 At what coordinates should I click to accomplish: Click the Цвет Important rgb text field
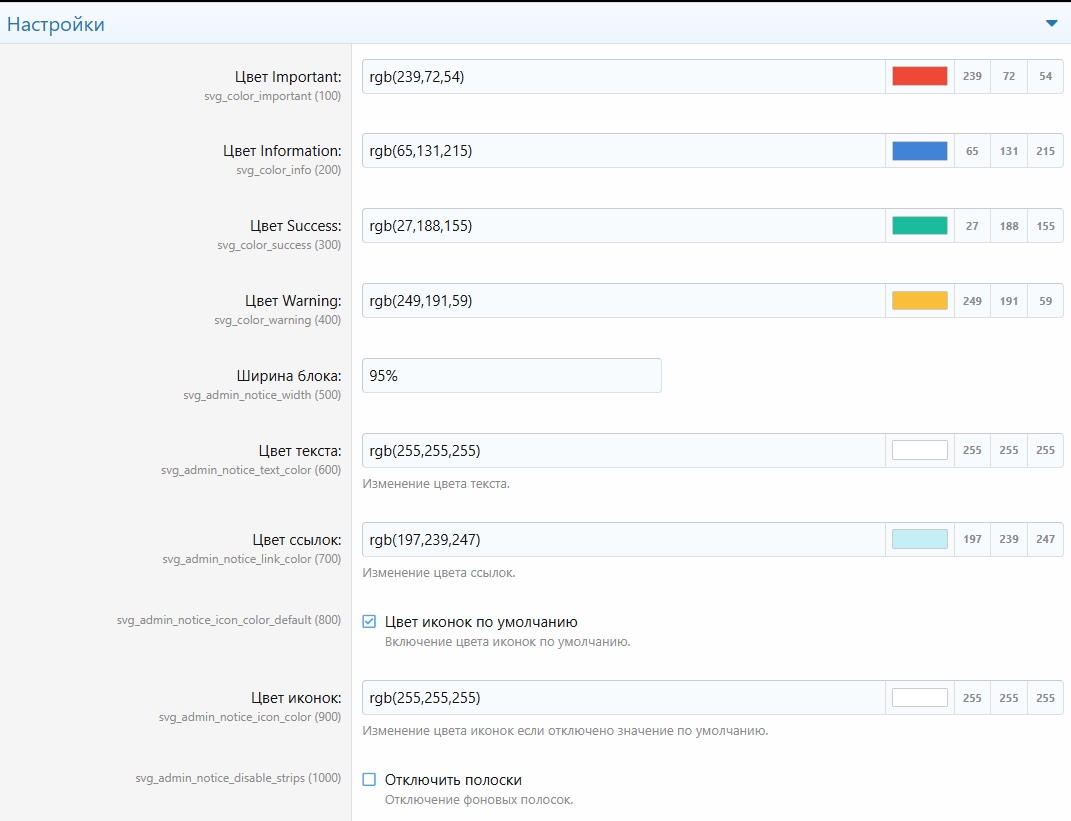(622, 76)
